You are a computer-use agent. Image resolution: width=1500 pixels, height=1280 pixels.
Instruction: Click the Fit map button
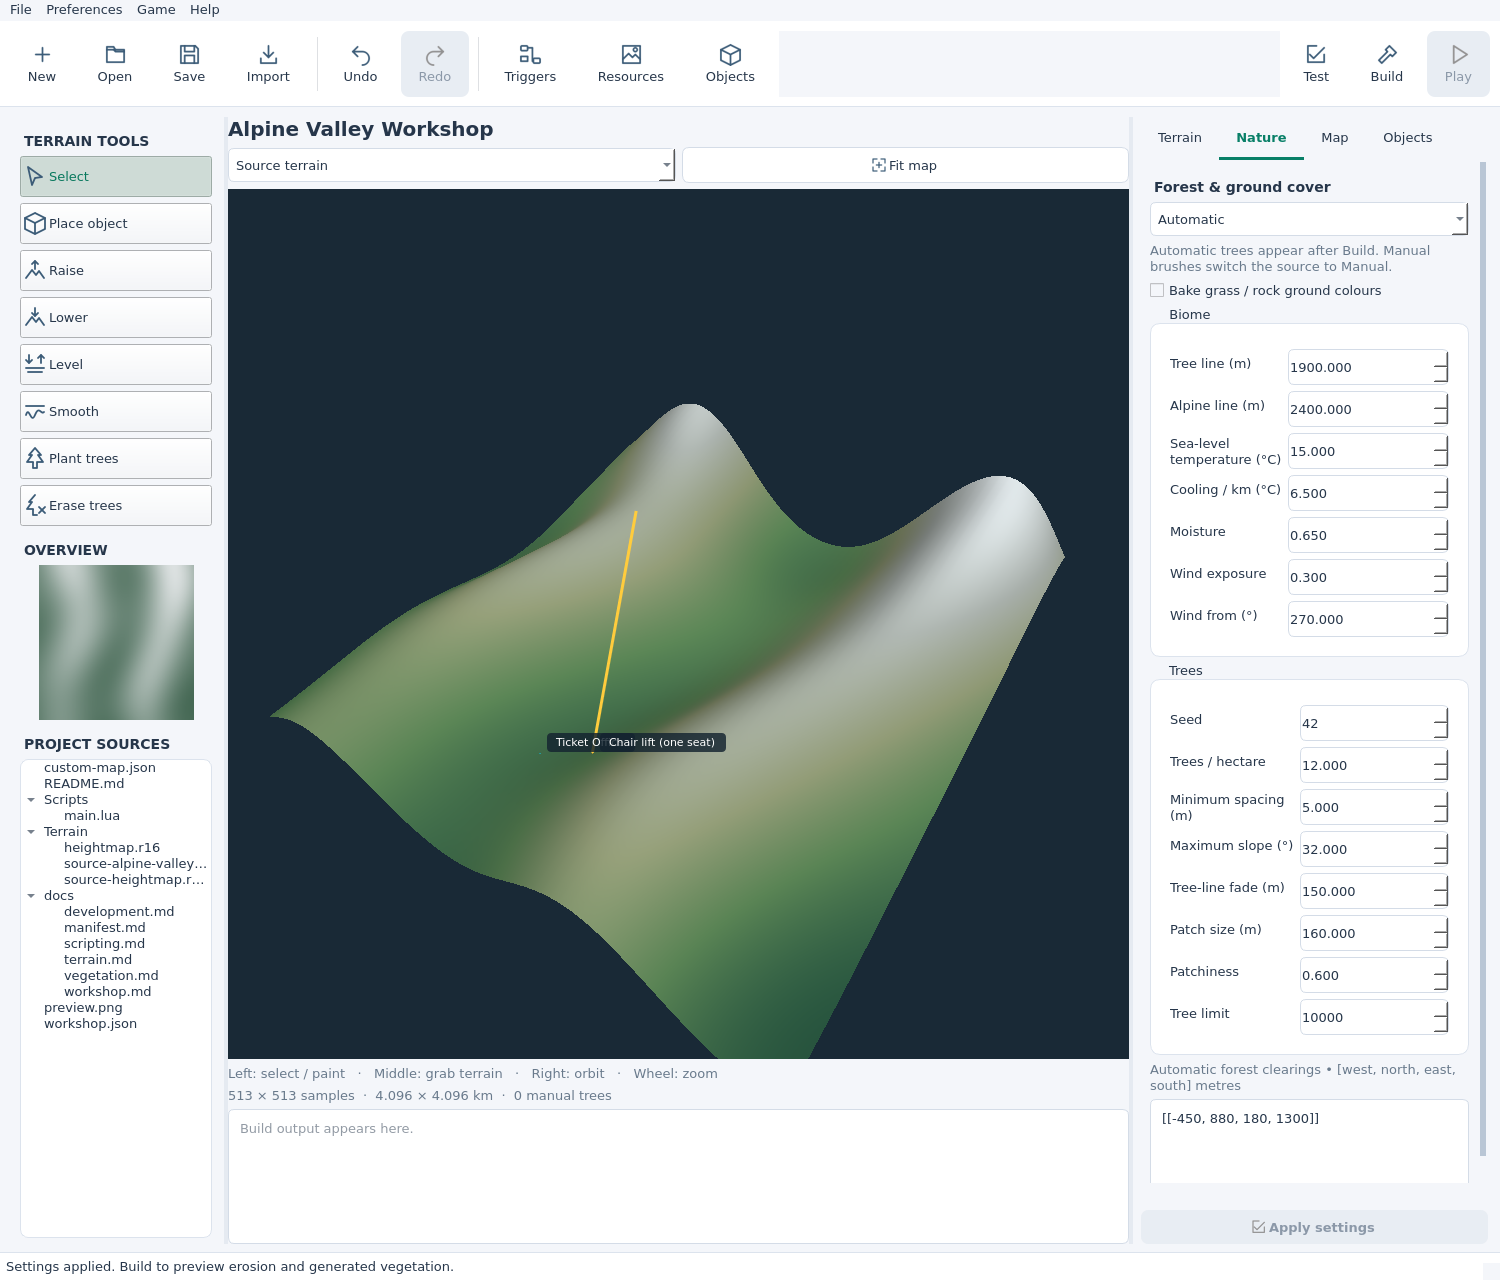(x=905, y=165)
